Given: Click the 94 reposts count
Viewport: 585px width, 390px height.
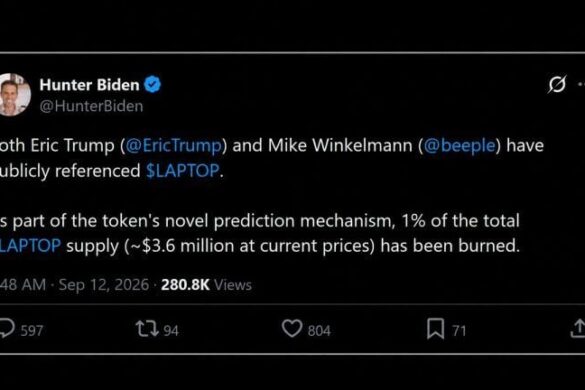Looking at the screenshot, I should click(x=171, y=331).
